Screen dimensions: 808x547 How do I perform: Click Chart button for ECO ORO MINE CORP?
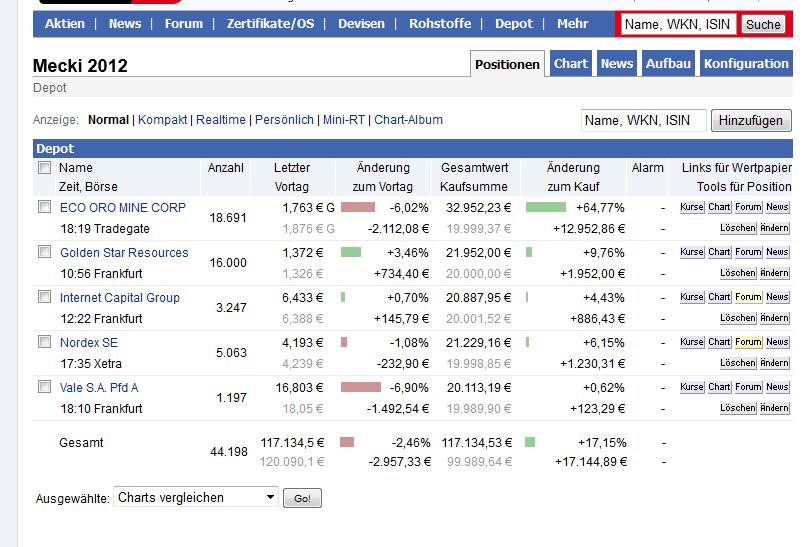click(x=719, y=207)
